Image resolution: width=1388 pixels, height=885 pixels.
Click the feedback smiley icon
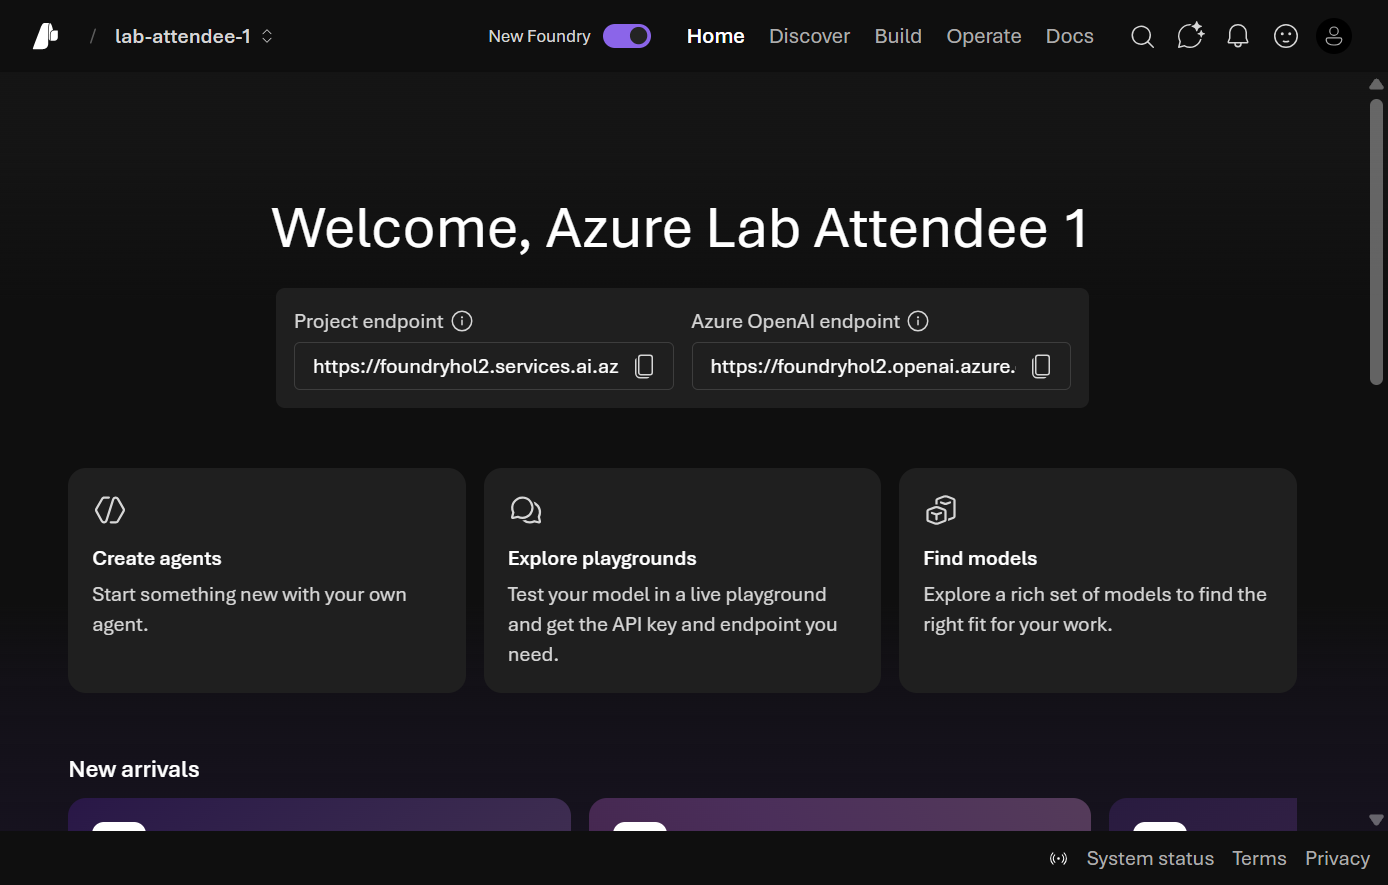pos(1286,37)
